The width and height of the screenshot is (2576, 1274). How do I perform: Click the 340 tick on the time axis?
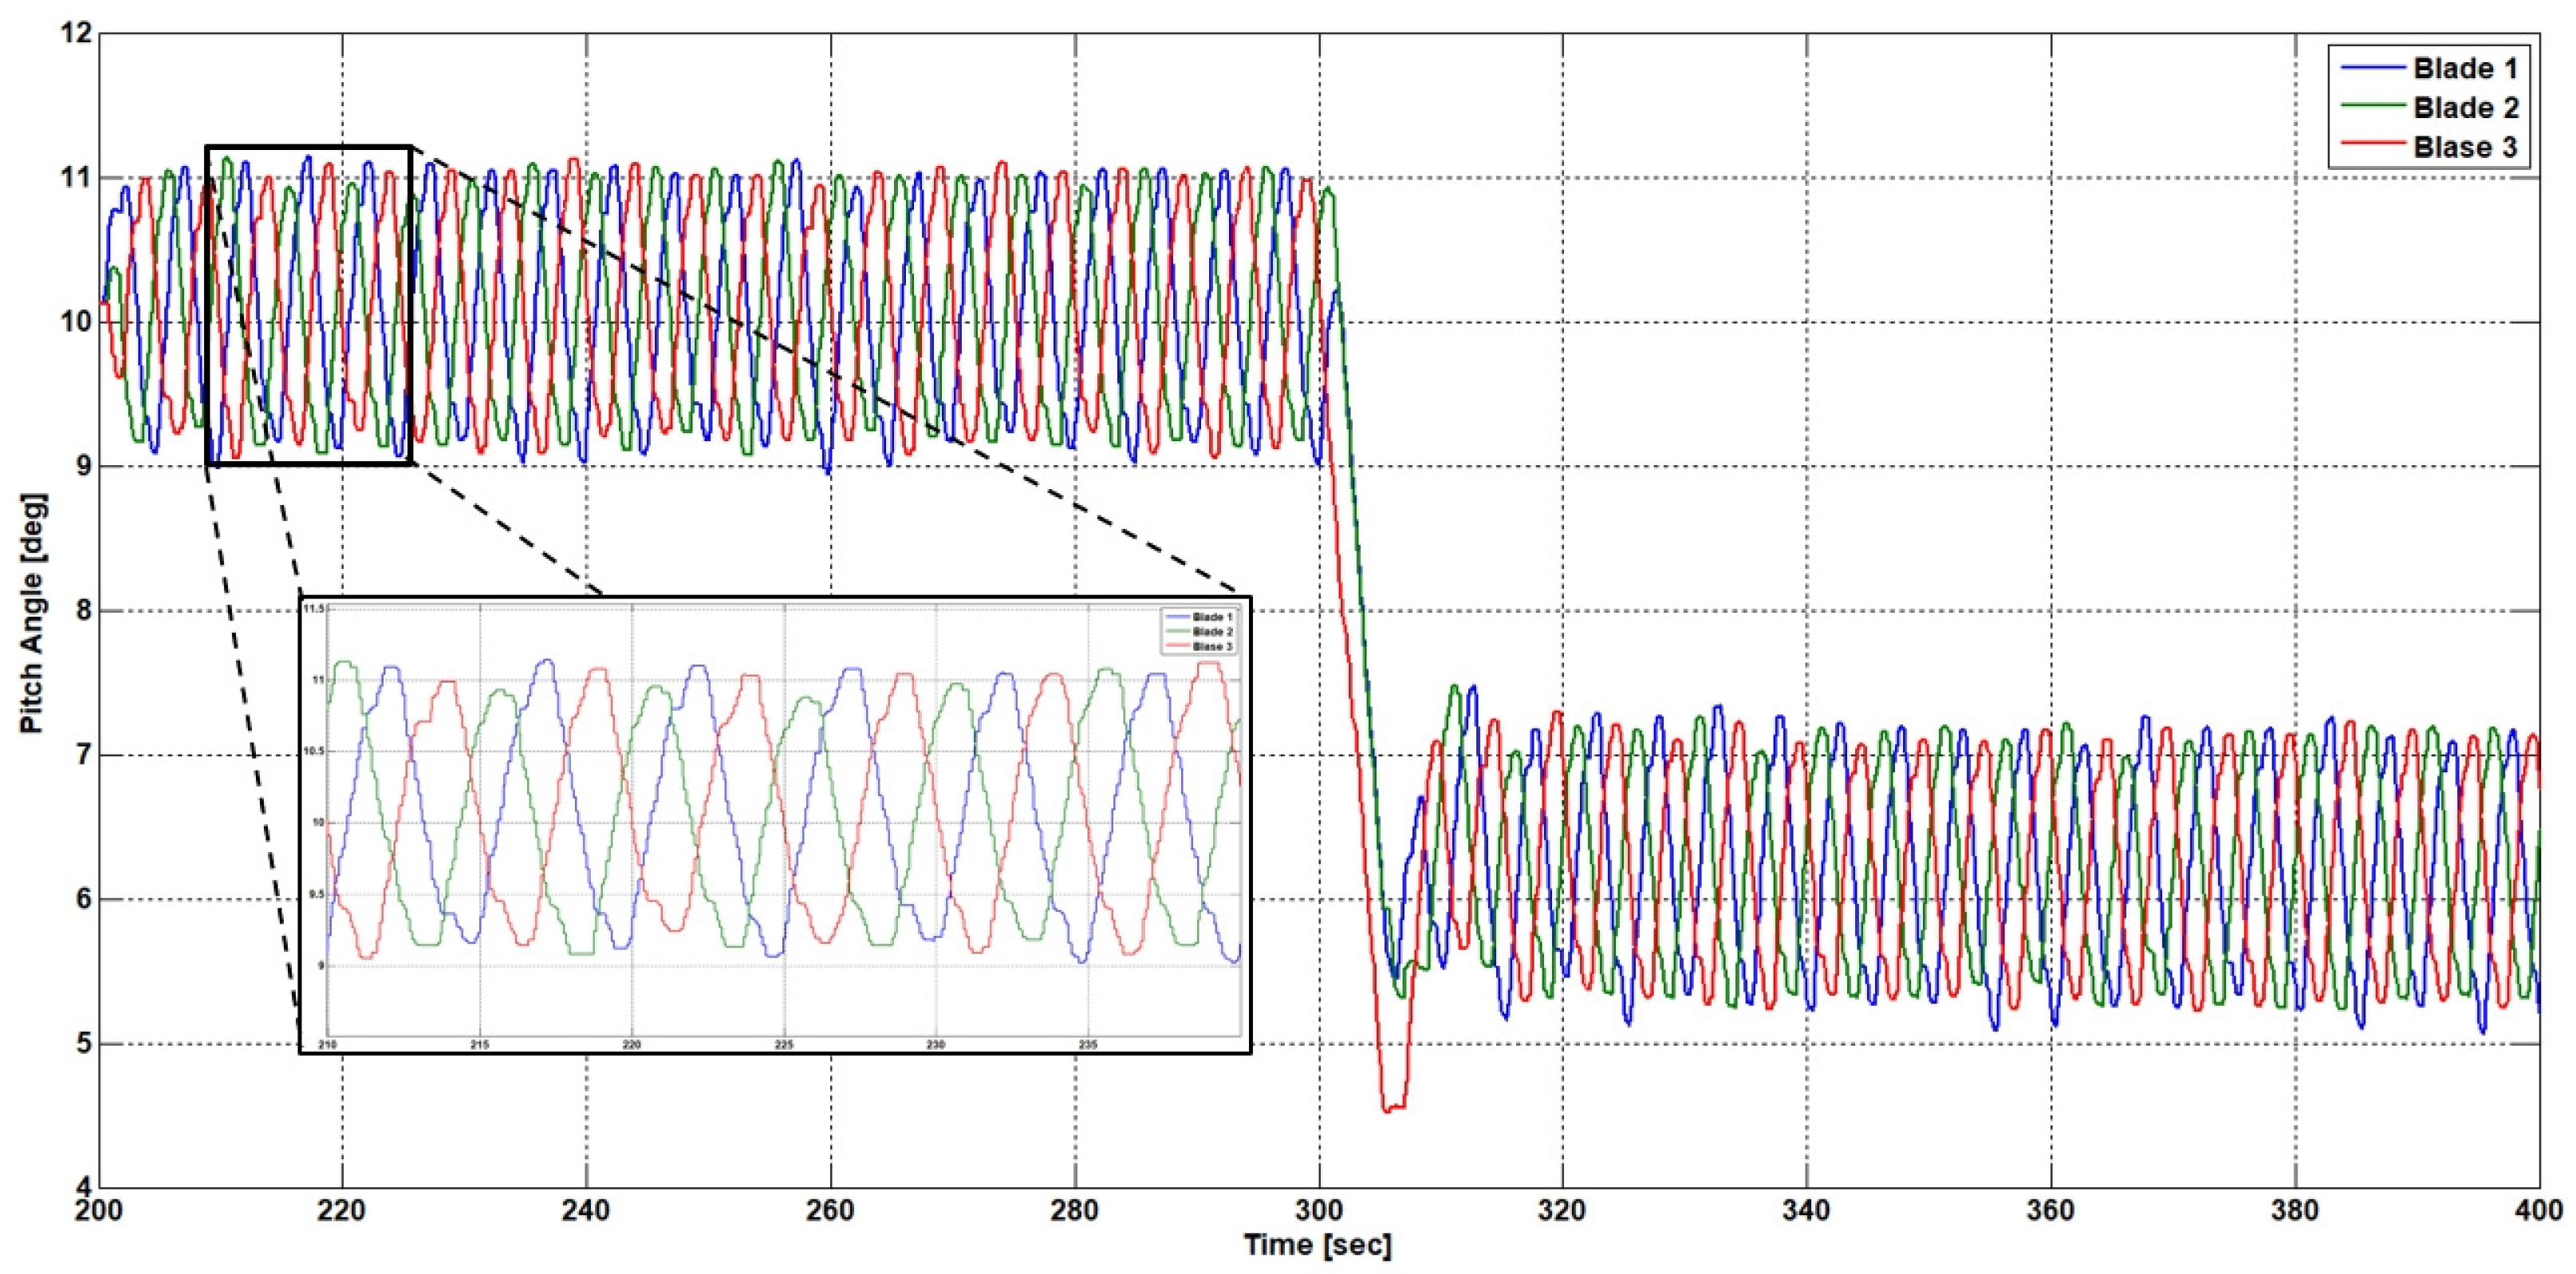pyautogui.click(x=1806, y=1211)
